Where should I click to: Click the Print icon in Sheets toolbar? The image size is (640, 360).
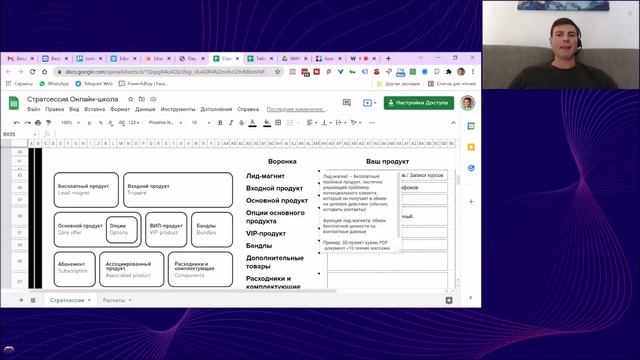[x=38, y=122]
